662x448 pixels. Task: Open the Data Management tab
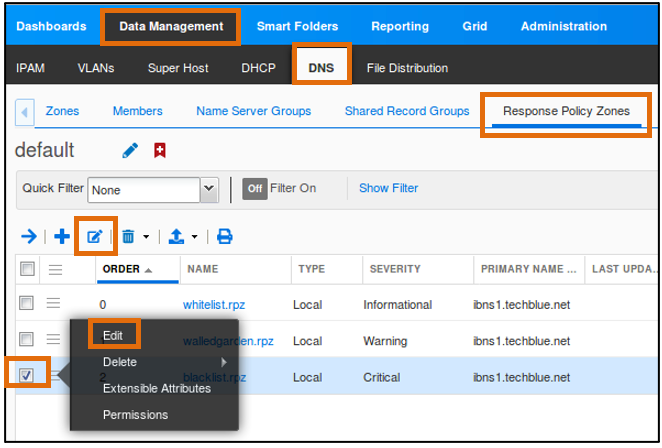tap(171, 26)
